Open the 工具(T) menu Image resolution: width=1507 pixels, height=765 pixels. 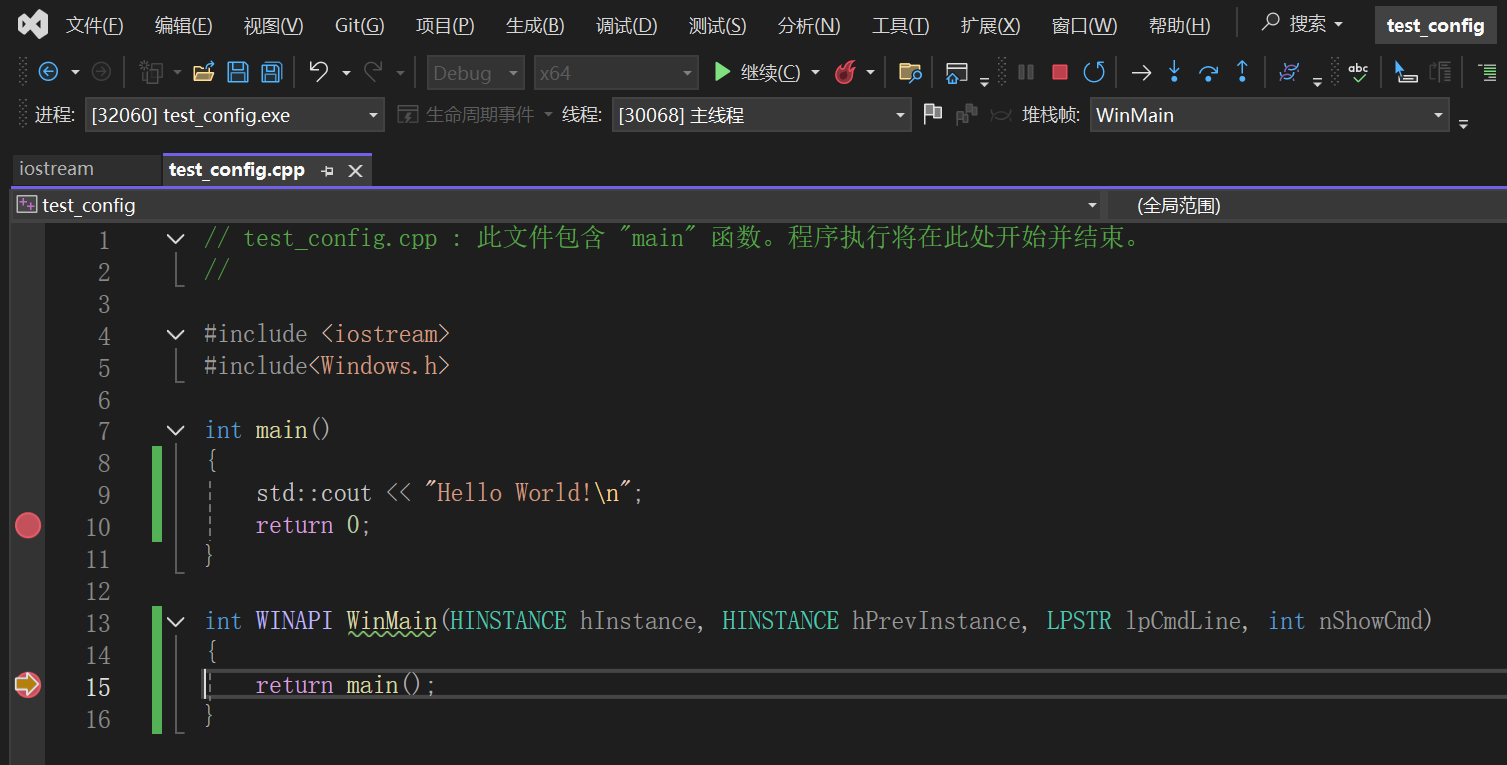(x=900, y=25)
